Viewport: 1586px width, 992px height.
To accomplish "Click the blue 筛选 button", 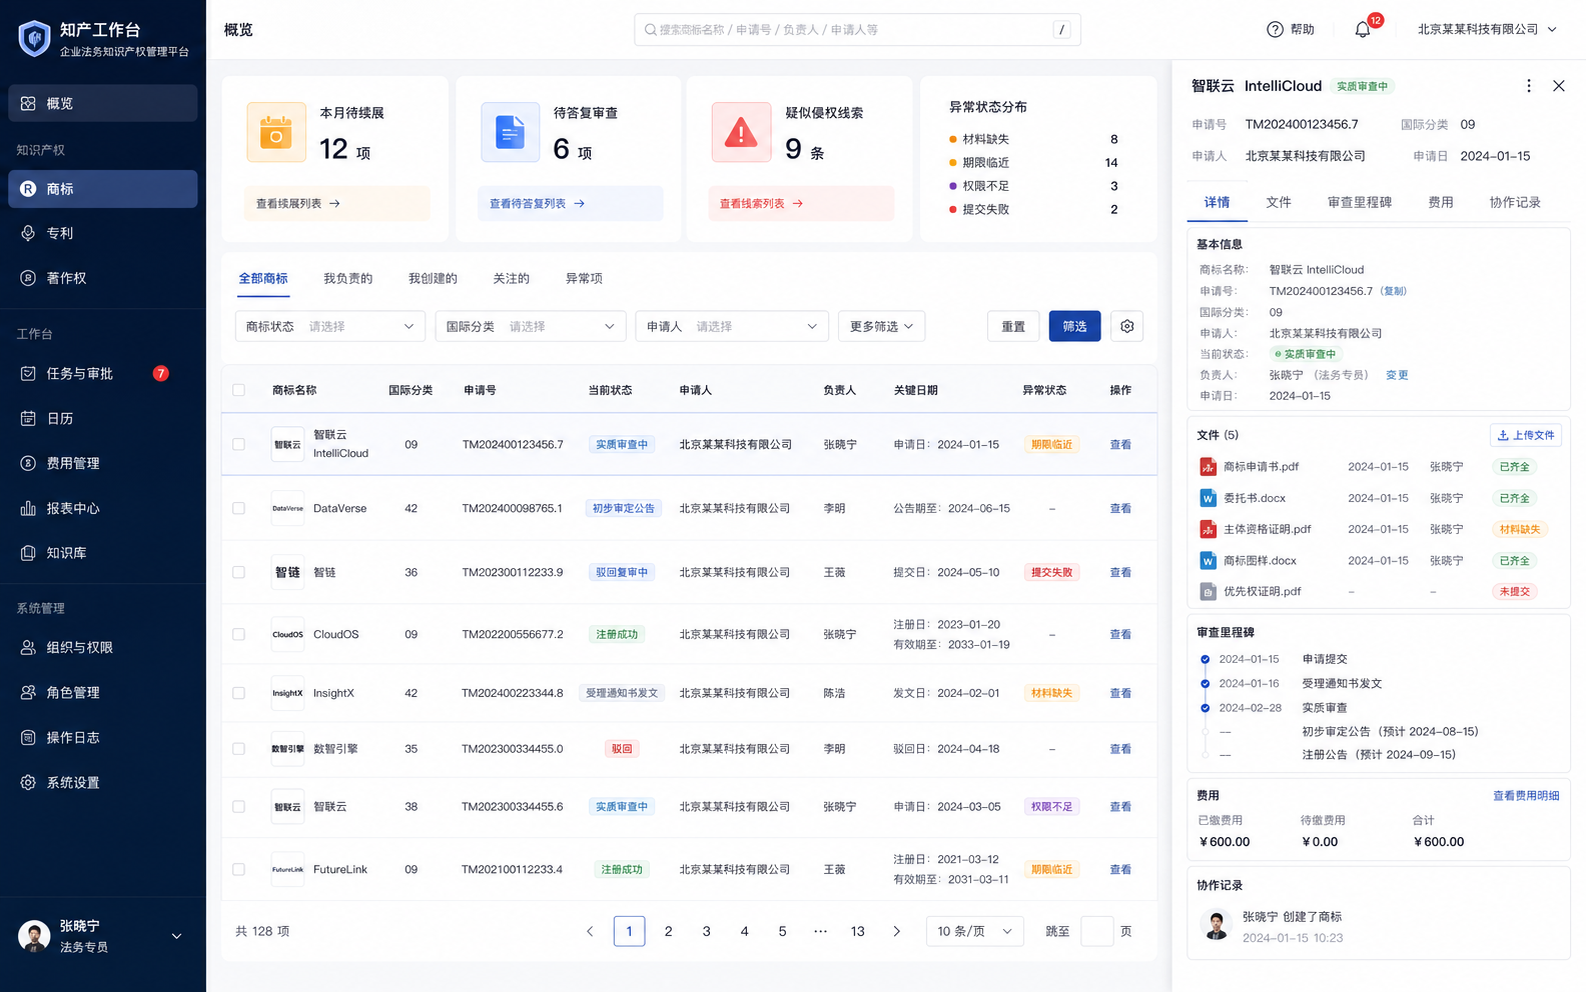I will coord(1075,326).
